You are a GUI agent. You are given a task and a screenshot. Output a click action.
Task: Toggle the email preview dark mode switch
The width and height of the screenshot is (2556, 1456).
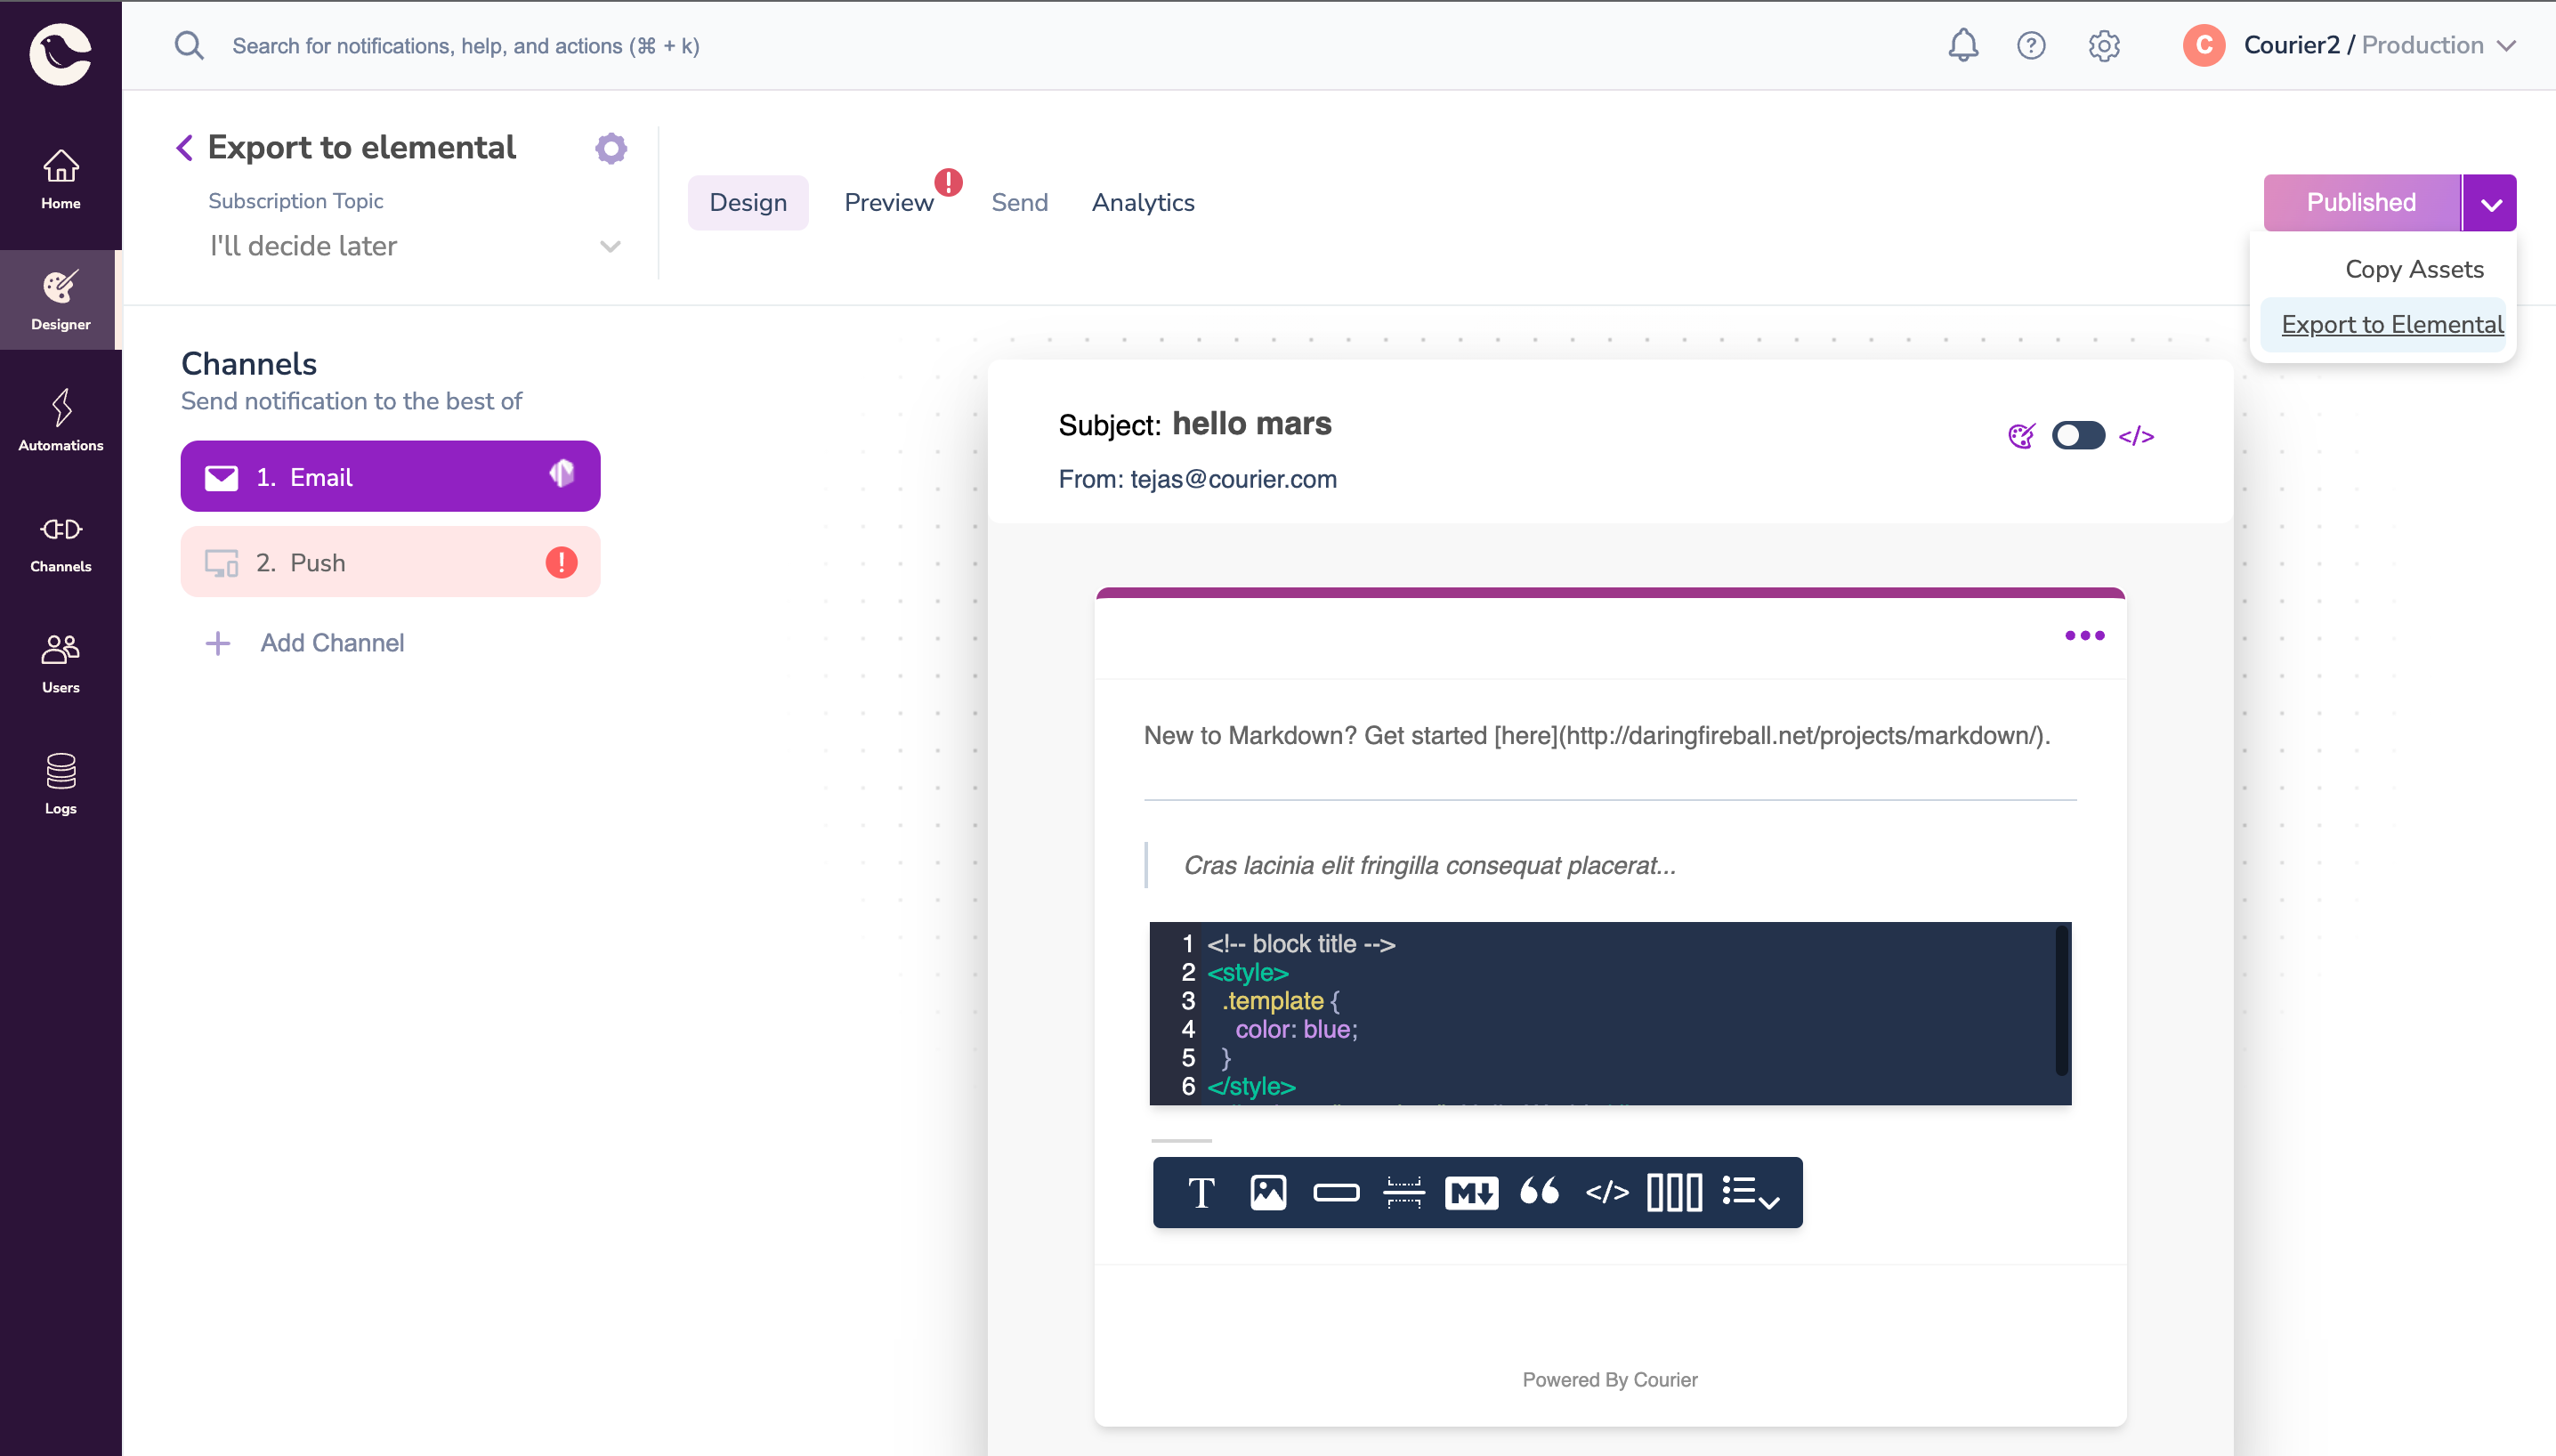[x=2077, y=435]
